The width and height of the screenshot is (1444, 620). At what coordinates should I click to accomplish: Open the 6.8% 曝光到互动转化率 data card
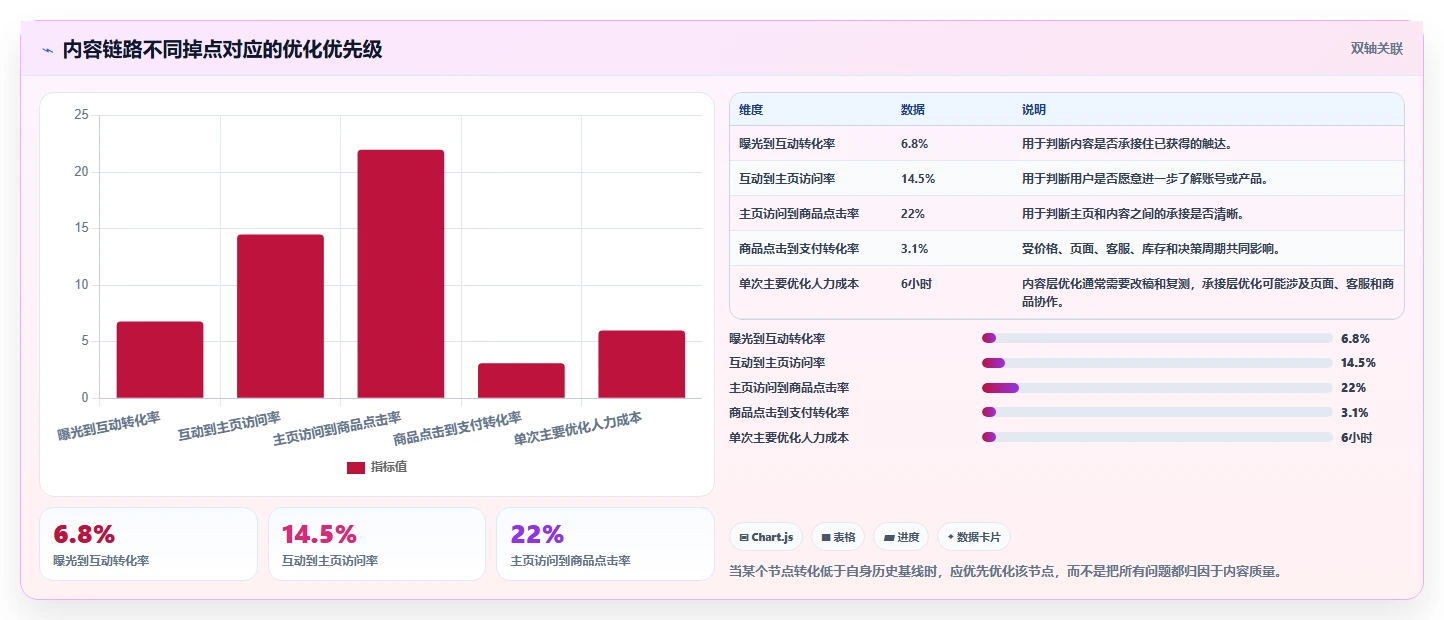[x=148, y=544]
